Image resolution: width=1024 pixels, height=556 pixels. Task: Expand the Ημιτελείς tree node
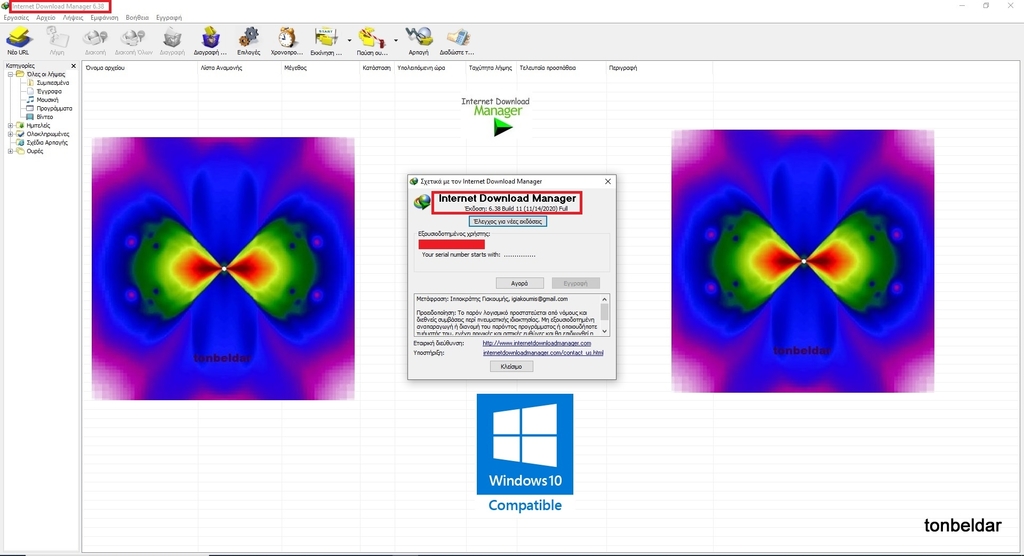10,125
